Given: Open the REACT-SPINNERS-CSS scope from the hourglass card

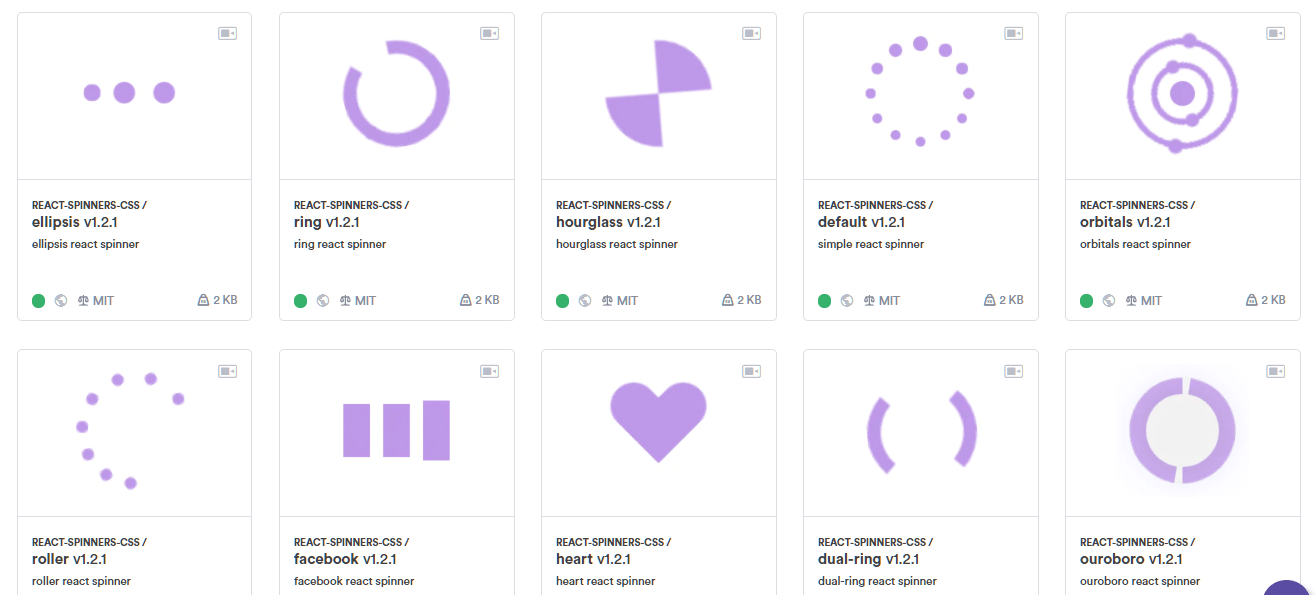Looking at the screenshot, I should 612,204.
